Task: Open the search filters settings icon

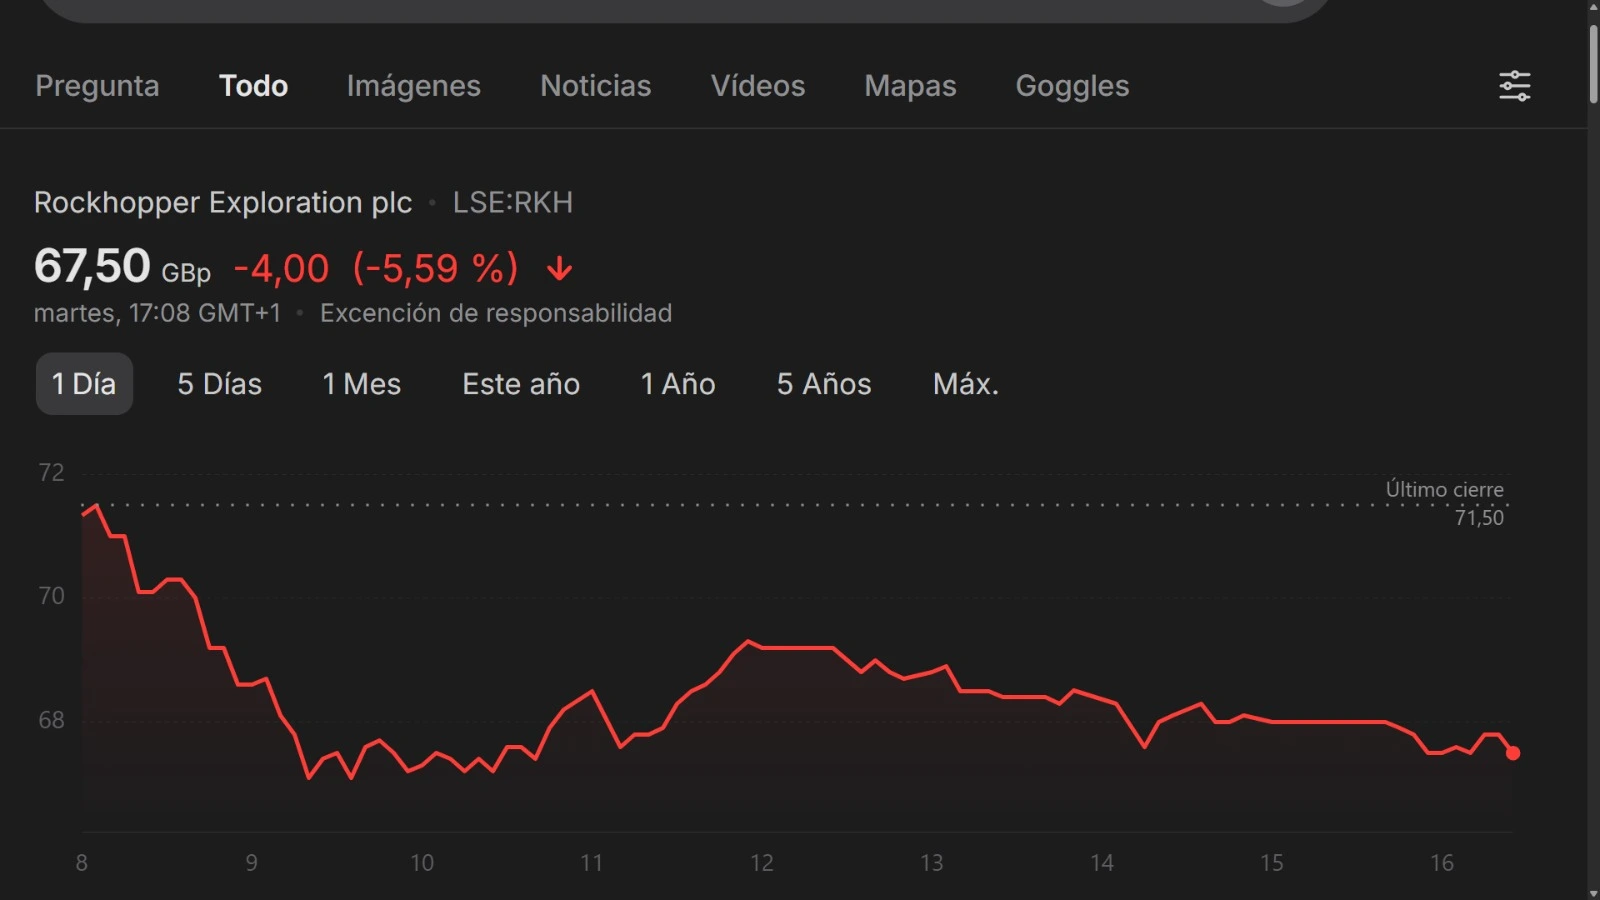Action: [x=1514, y=86]
